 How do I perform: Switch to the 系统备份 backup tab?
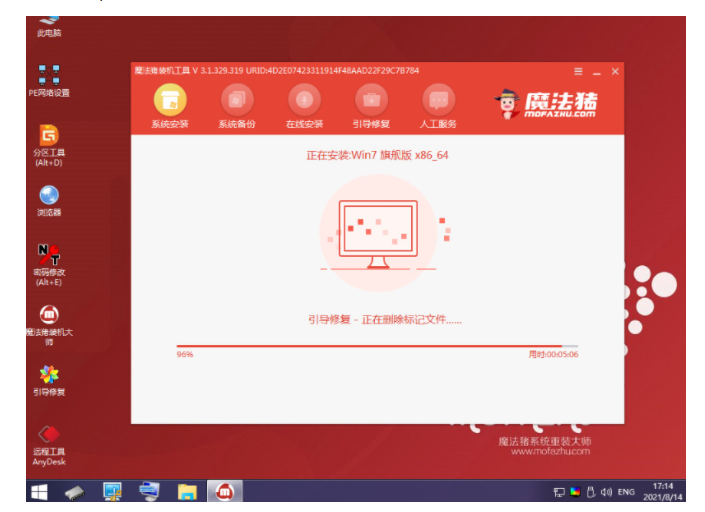pos(237,104)
